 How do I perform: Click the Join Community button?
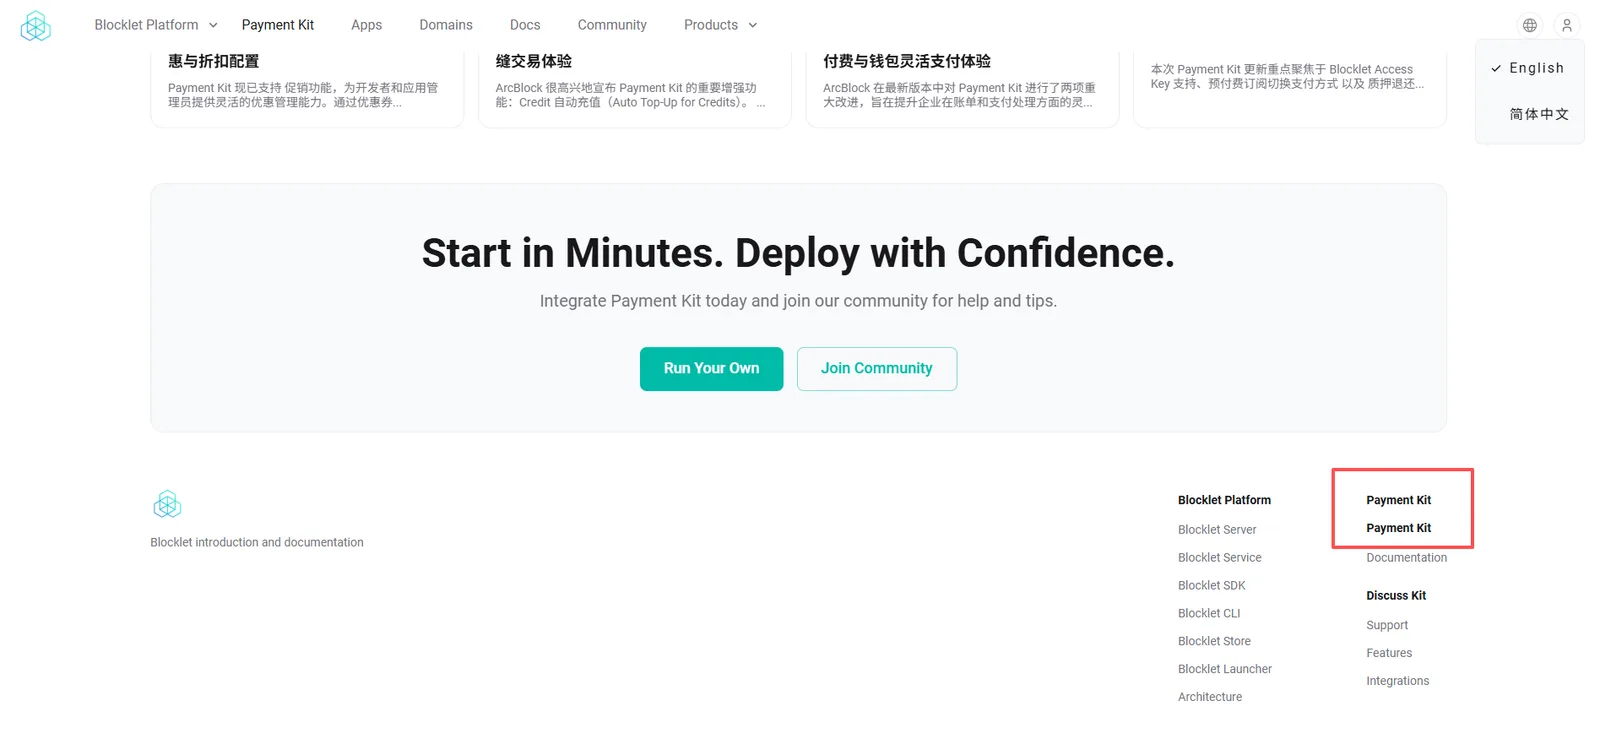coord(877,369)
